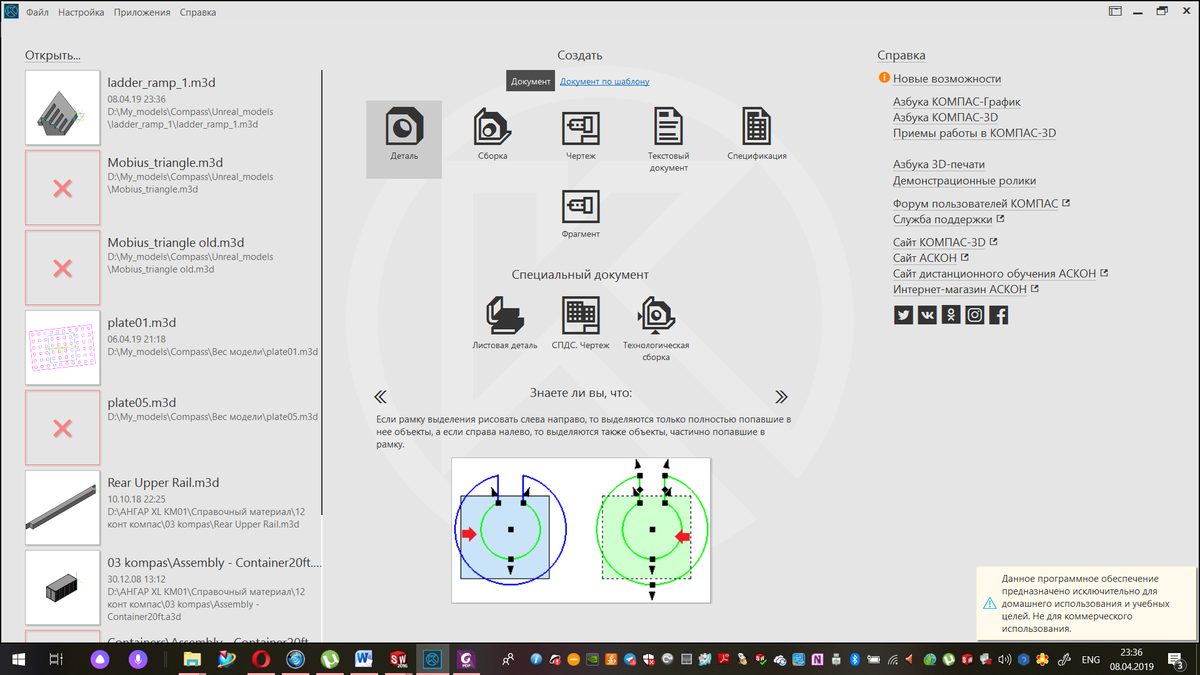
Task: Create a Технологическая сборка document
Action: tap(656, 328)
